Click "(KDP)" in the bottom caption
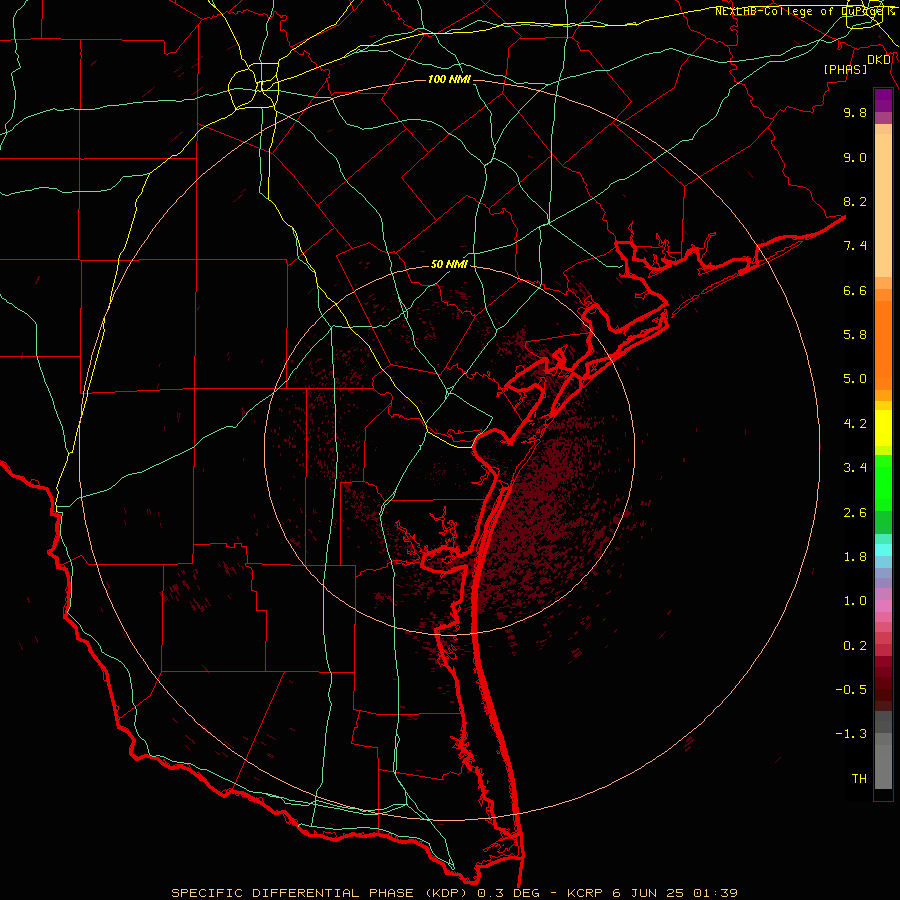Screen dimensions: 900x900 click(x=445, y=893)
